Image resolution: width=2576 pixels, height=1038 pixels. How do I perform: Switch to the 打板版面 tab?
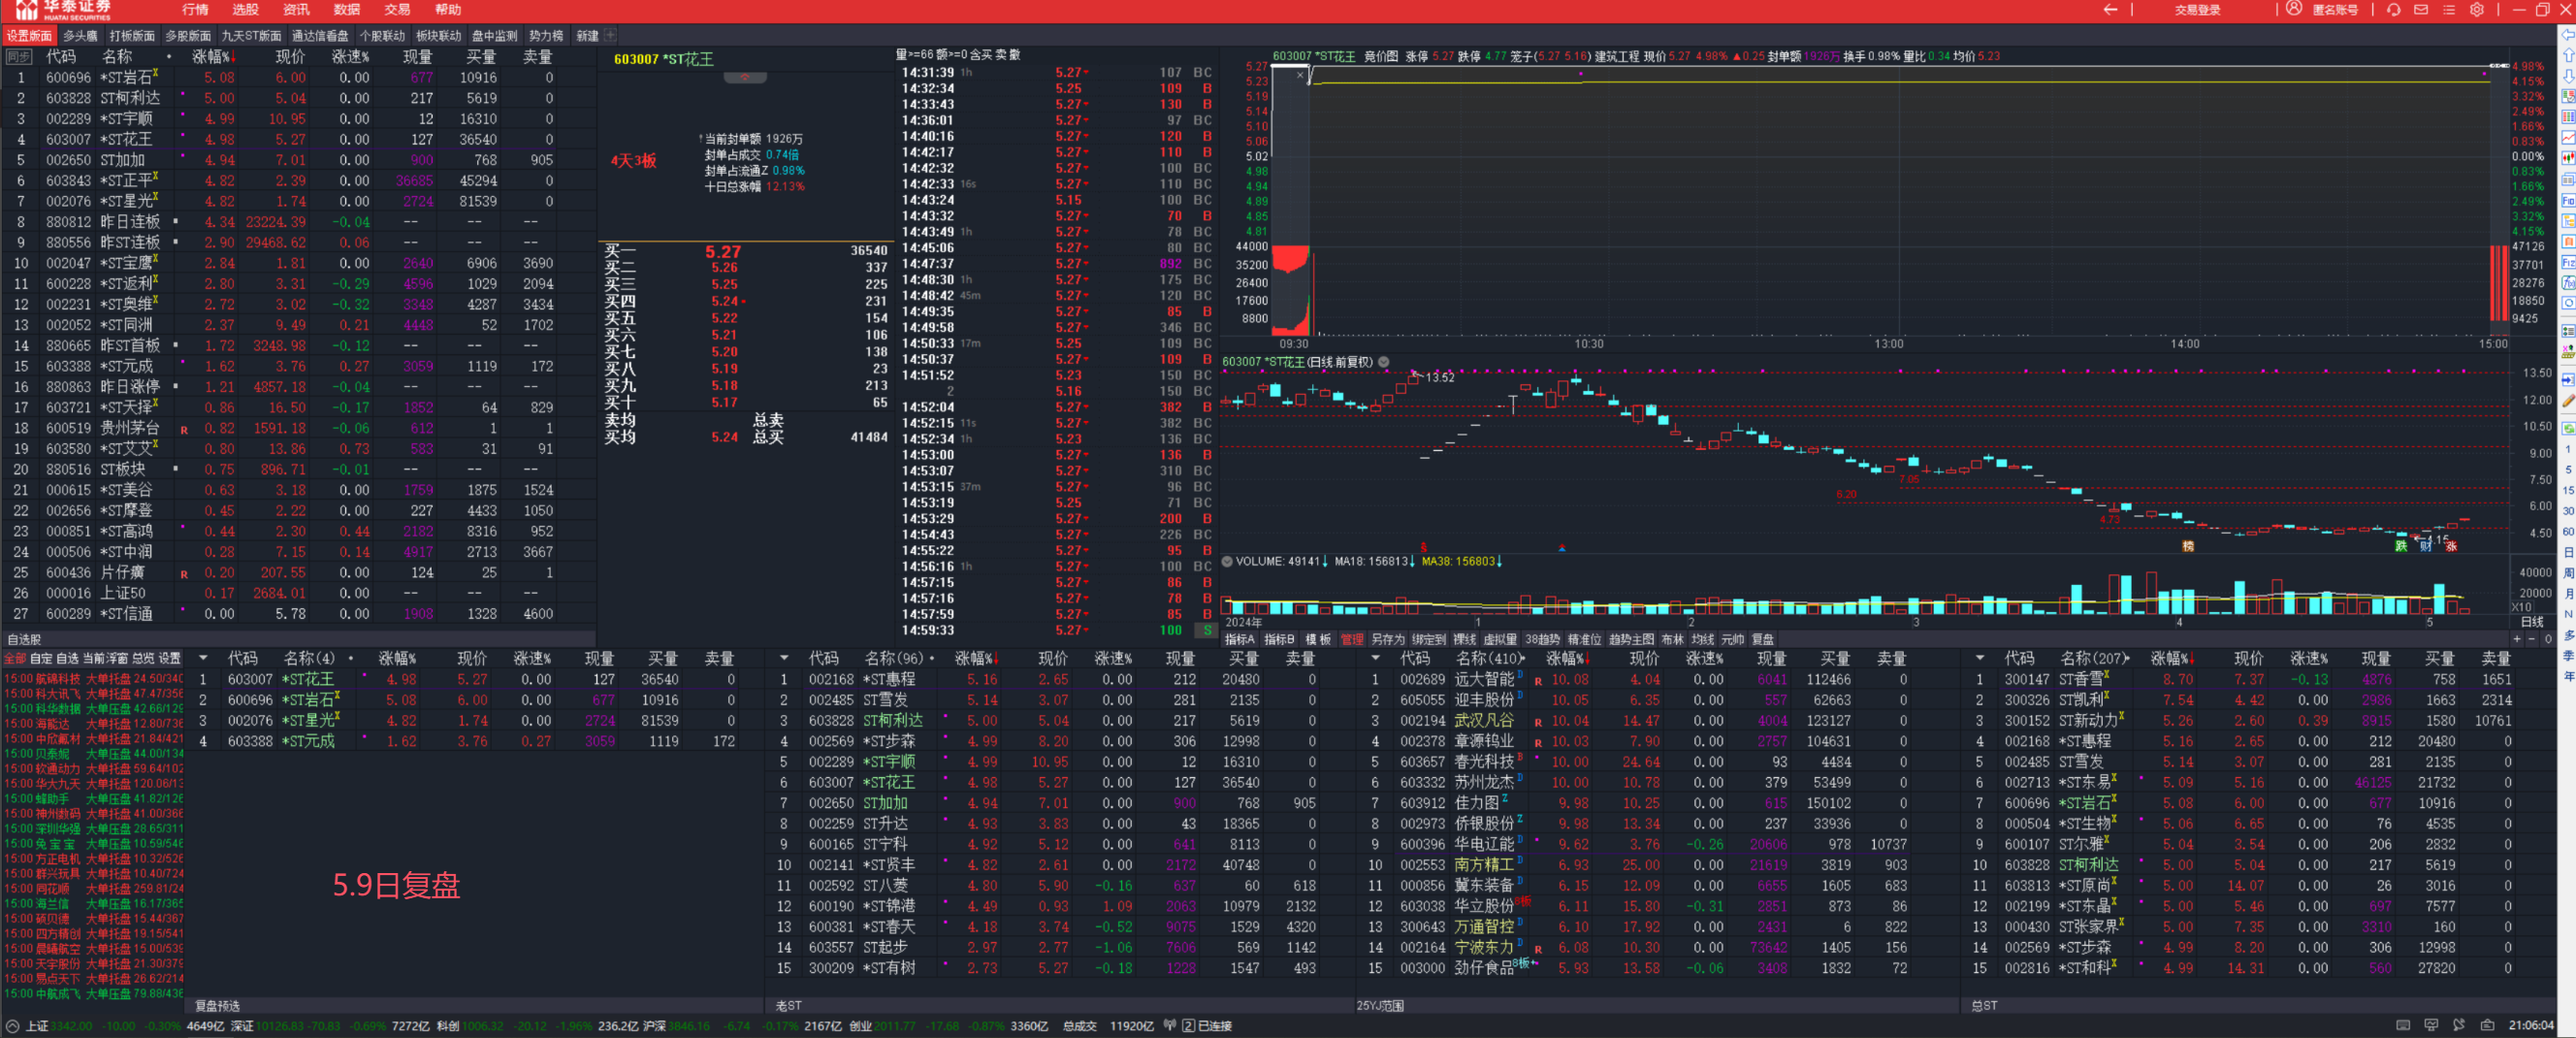(x=132, y=36)
